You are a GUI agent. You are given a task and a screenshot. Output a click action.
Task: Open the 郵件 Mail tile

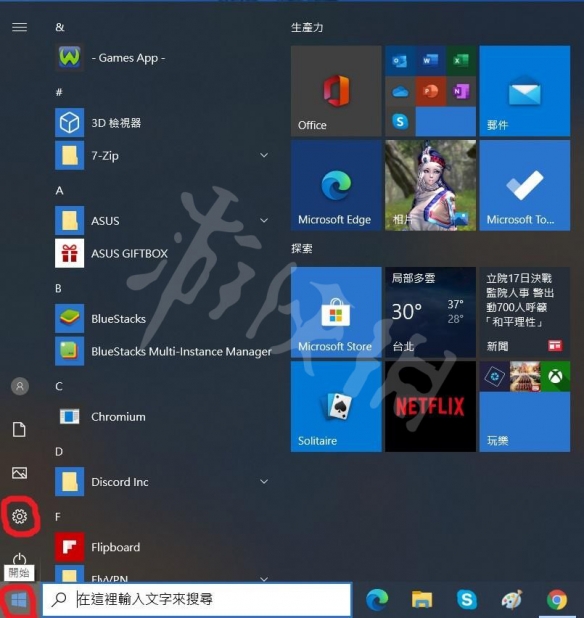pos(525,91)
